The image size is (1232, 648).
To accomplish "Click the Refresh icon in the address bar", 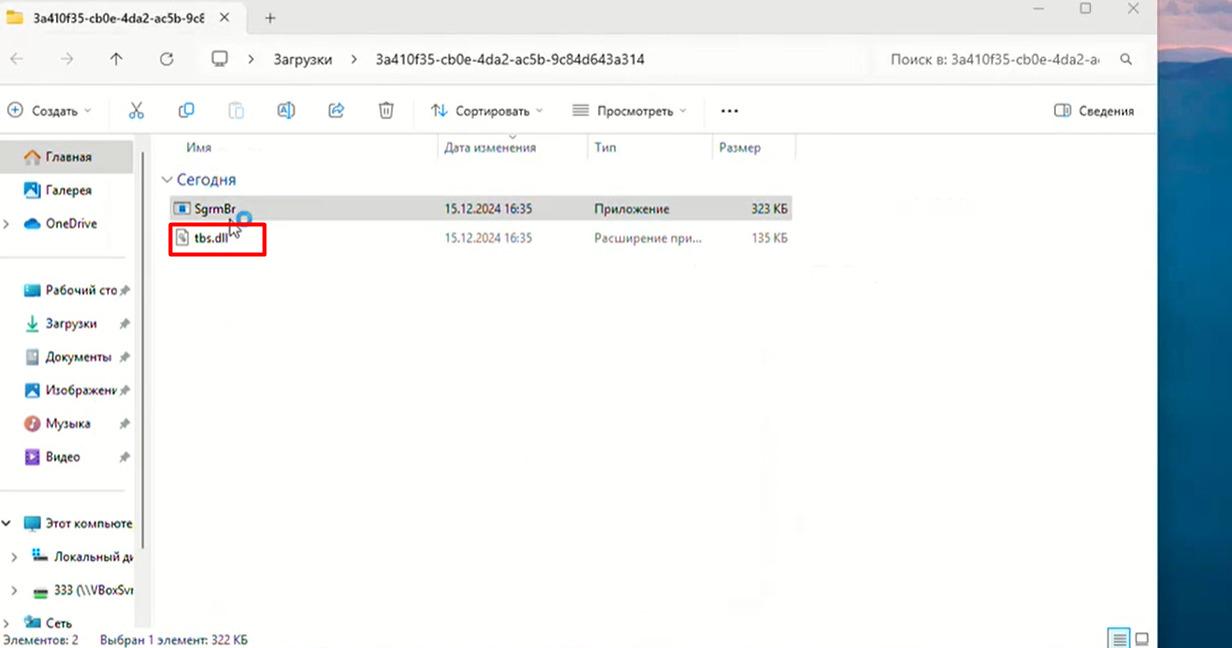I will click(166, 59).
